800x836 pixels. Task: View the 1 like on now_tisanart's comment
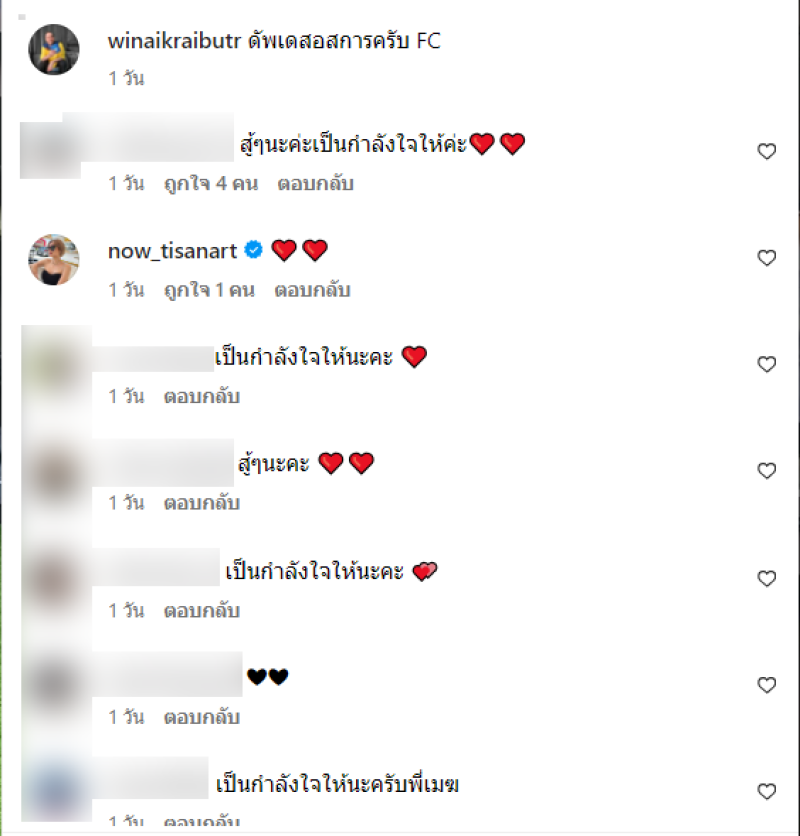[x=209, y=291]
